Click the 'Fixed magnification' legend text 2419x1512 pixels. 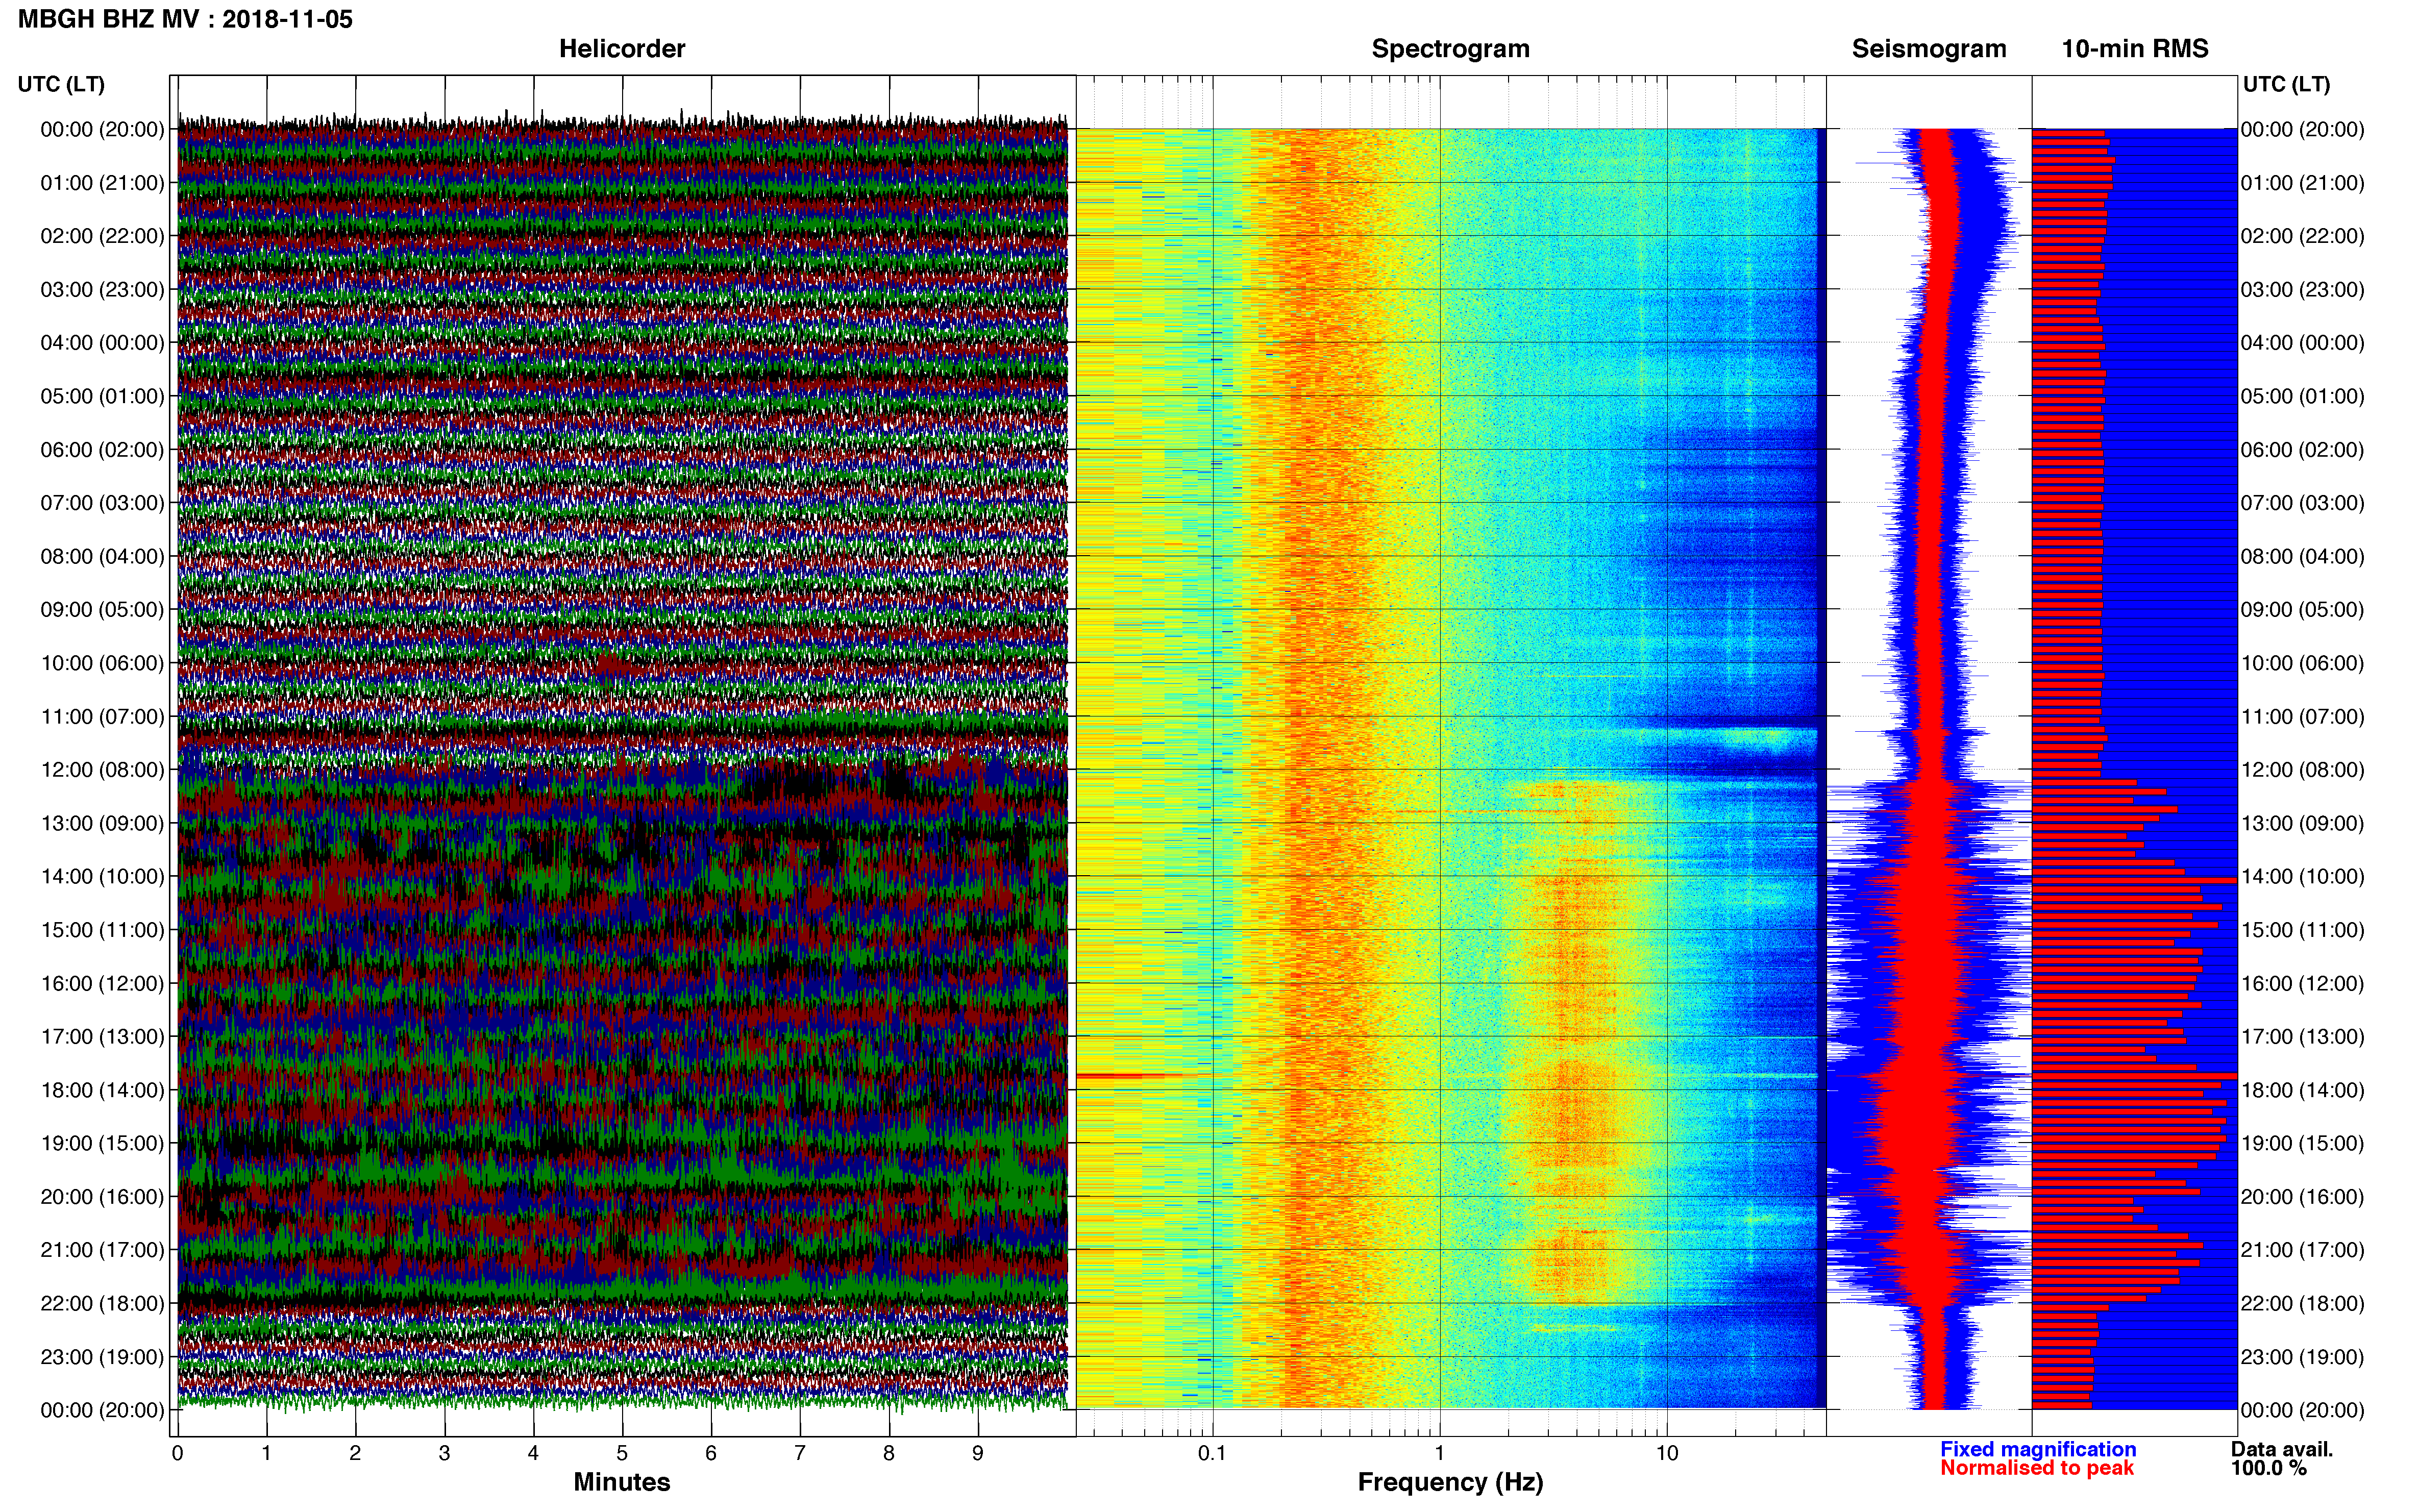[x=2038, y=1449]
